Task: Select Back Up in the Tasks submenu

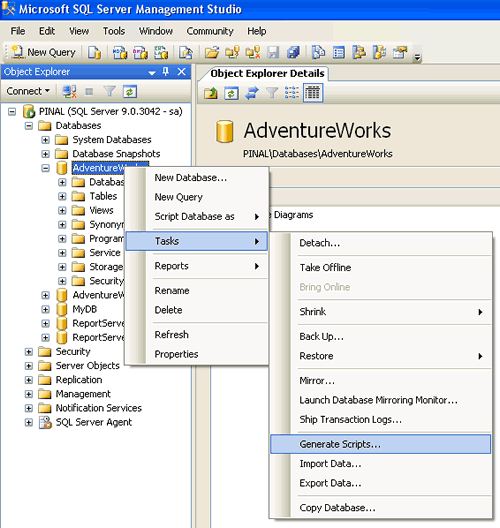Action: pos(322,336)
